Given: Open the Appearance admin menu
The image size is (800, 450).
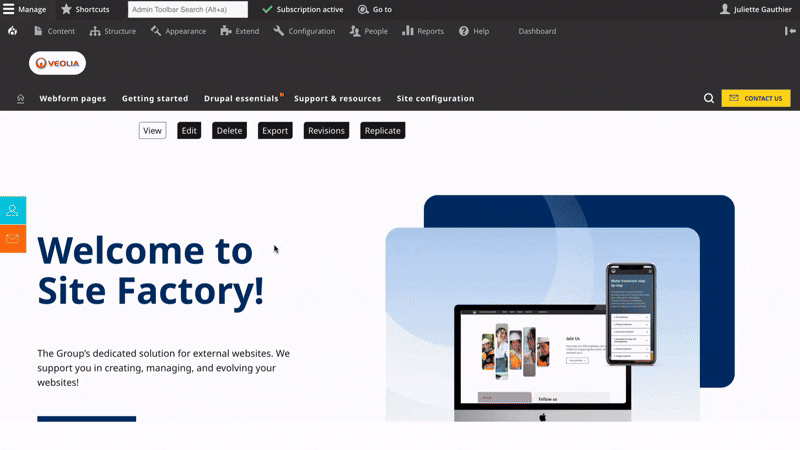Looking at the screenshot, I should pyautogui.click(x=178, y=31).
